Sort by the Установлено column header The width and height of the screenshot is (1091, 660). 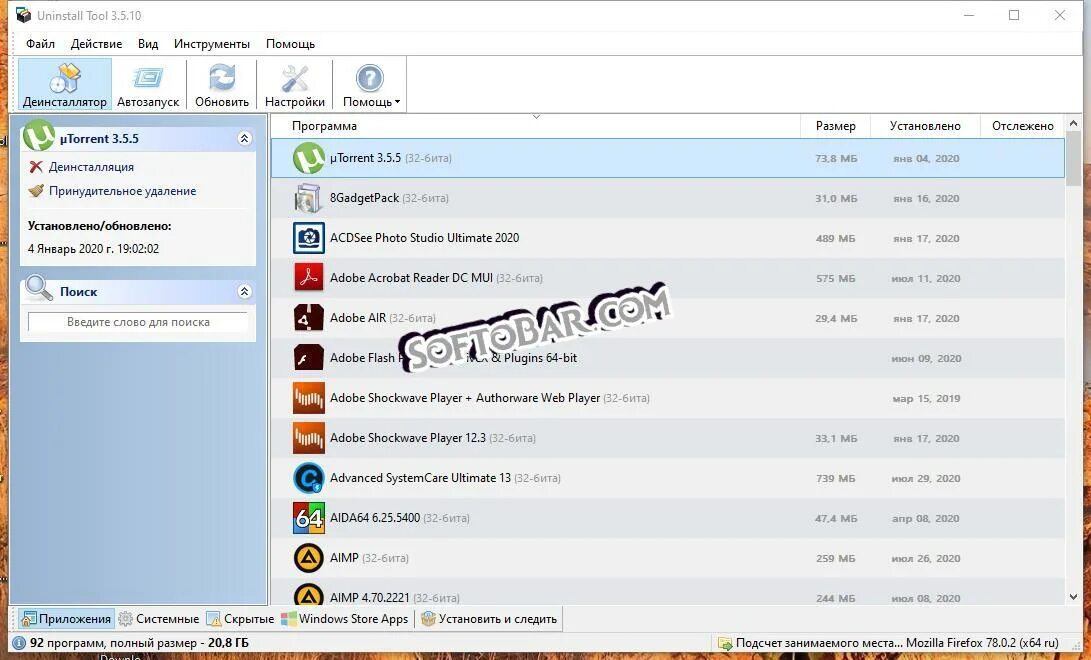point(925,126)
